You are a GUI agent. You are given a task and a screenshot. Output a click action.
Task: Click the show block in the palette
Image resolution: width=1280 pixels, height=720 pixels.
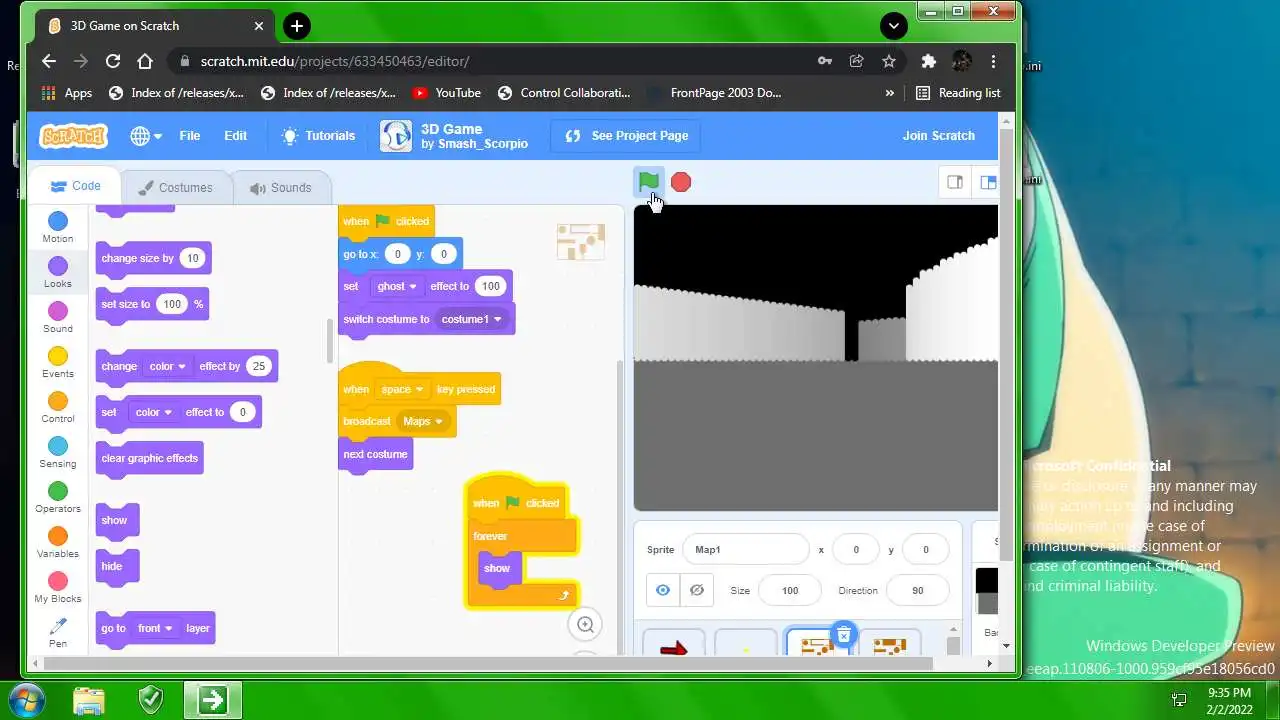pyautogui.click(x=116, y=520)
